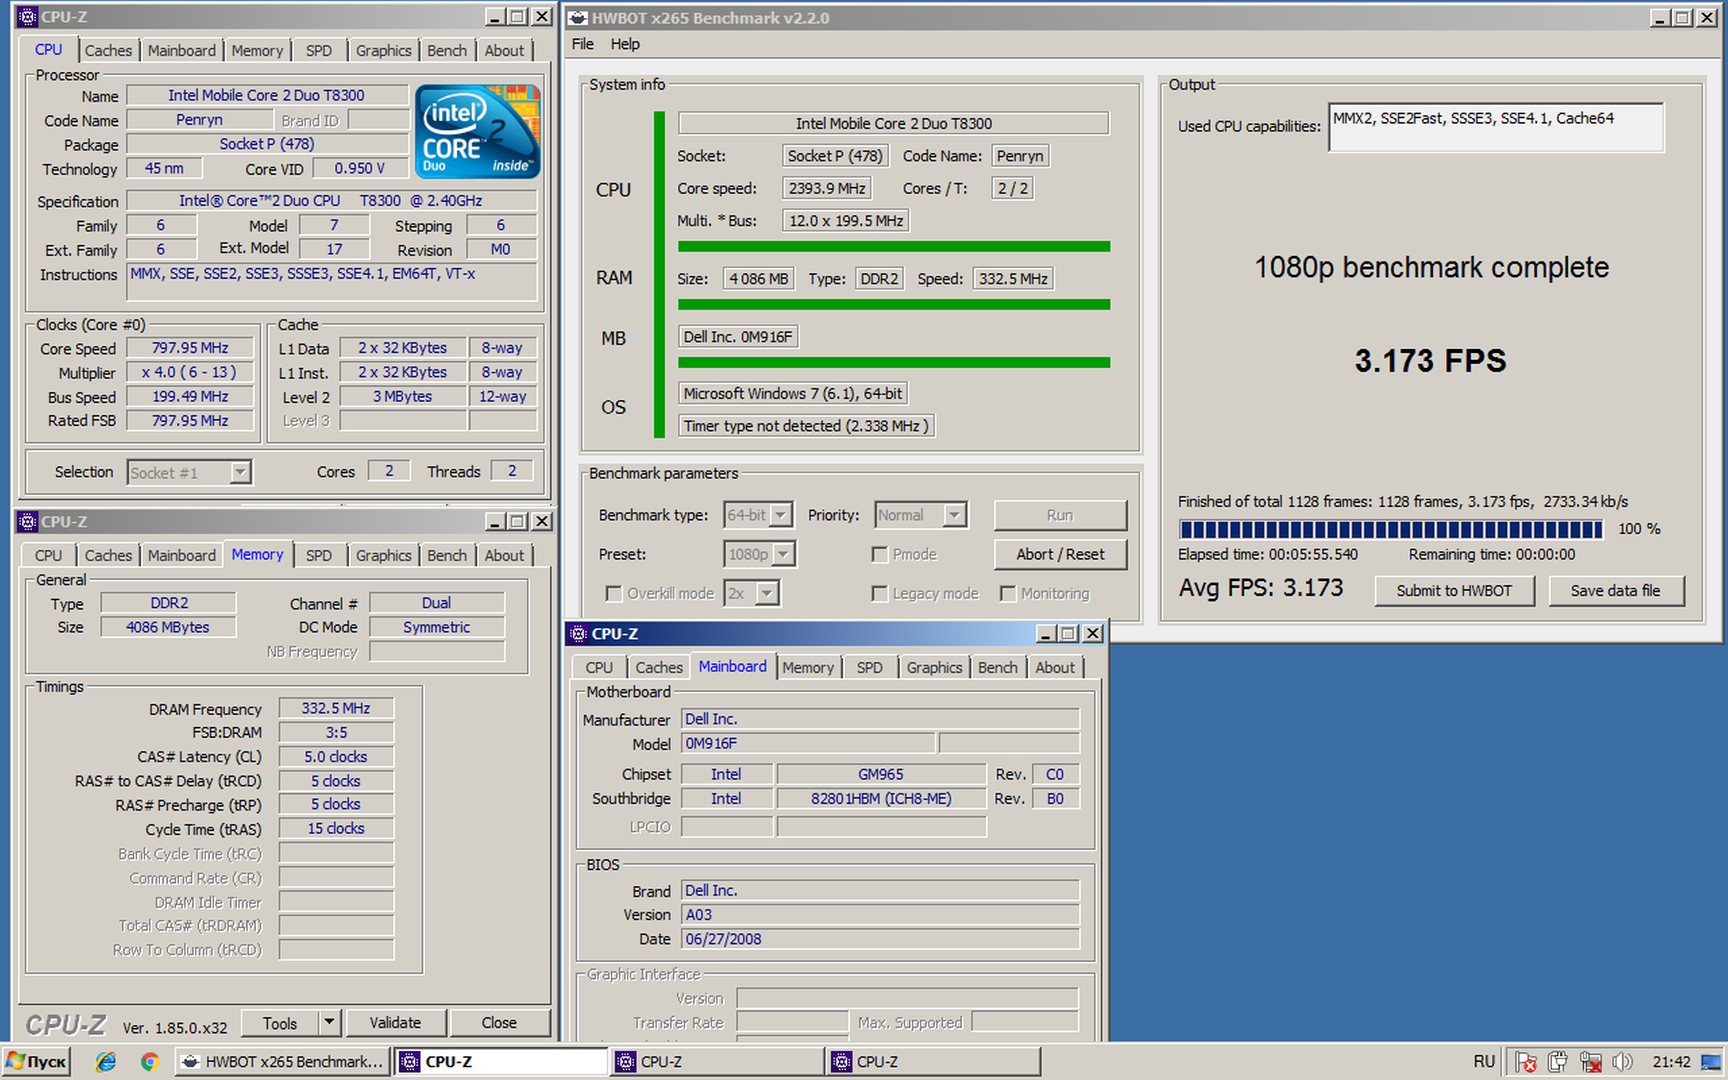Open the Help menu in HWBOT
Viewport: 1728px width, 1080px height.
[625, 44]
